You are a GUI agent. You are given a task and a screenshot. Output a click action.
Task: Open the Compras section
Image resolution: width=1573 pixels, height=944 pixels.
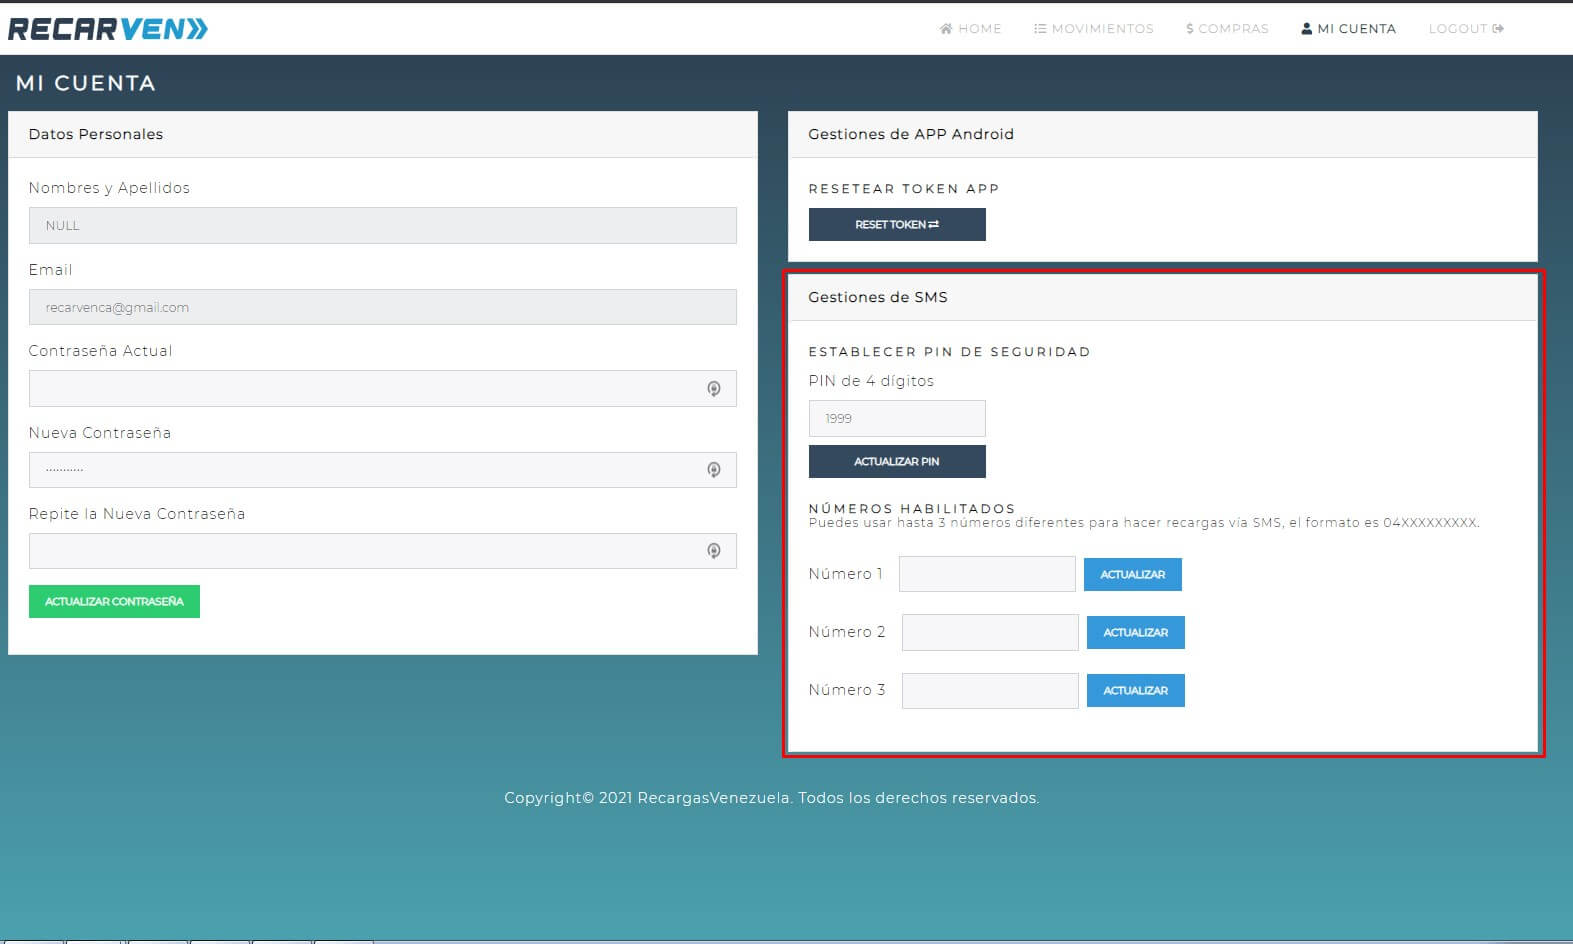tap(1227, 29)
